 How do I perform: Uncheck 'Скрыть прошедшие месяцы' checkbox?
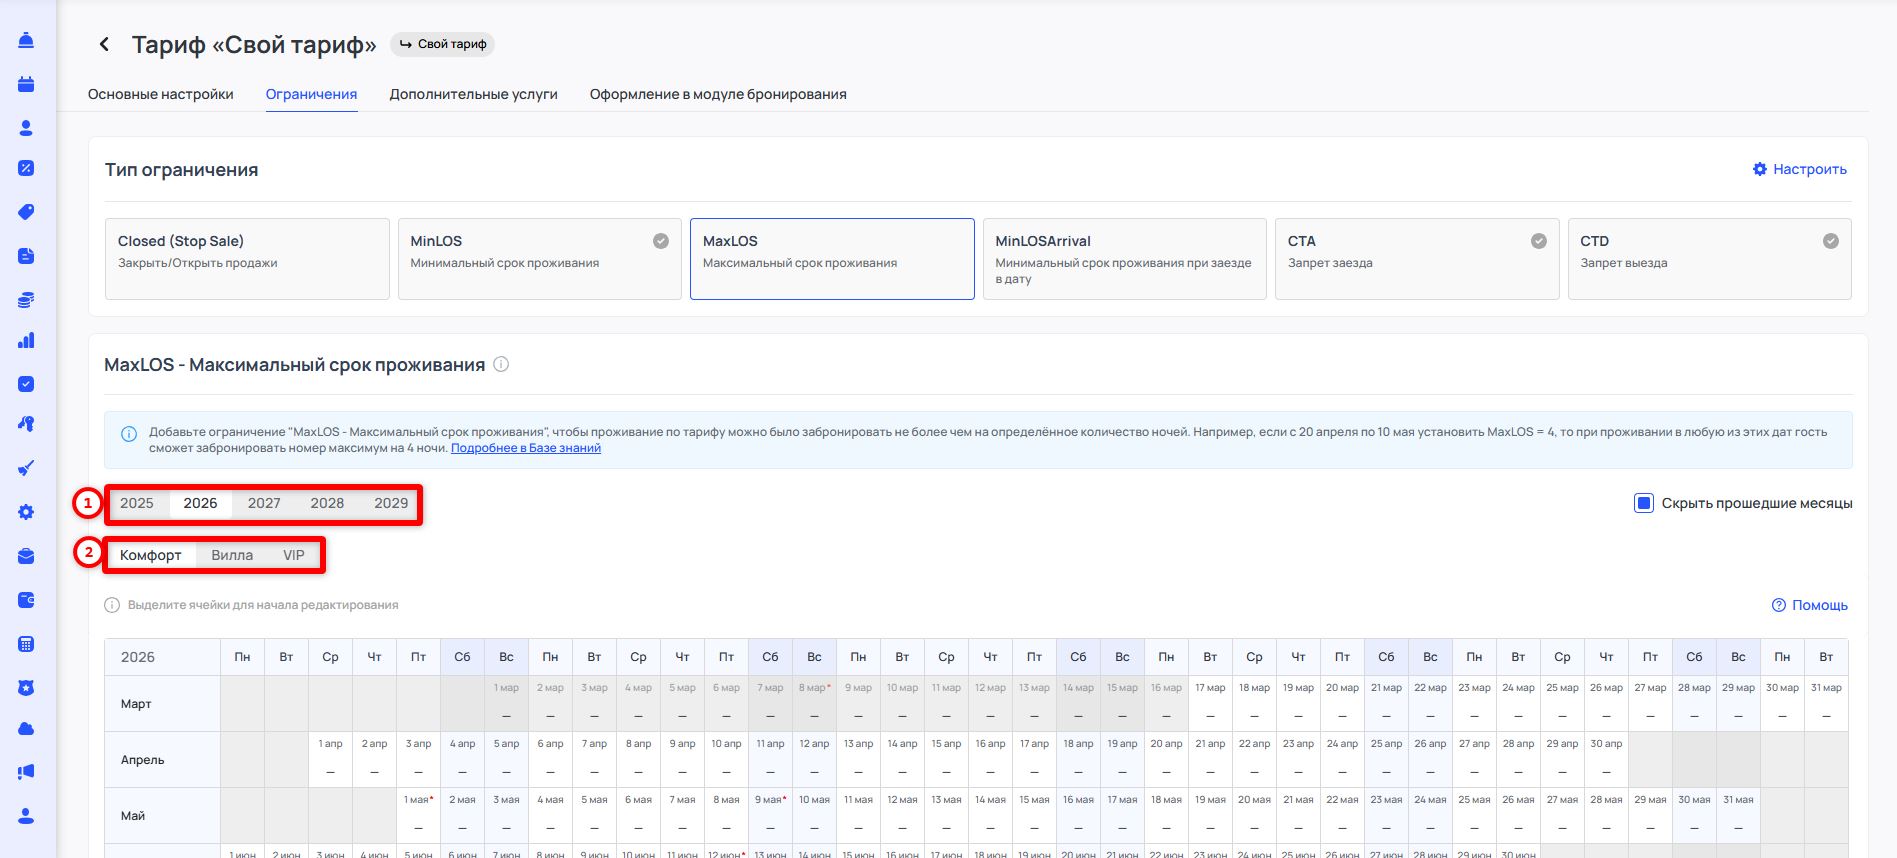[1643, 503]
